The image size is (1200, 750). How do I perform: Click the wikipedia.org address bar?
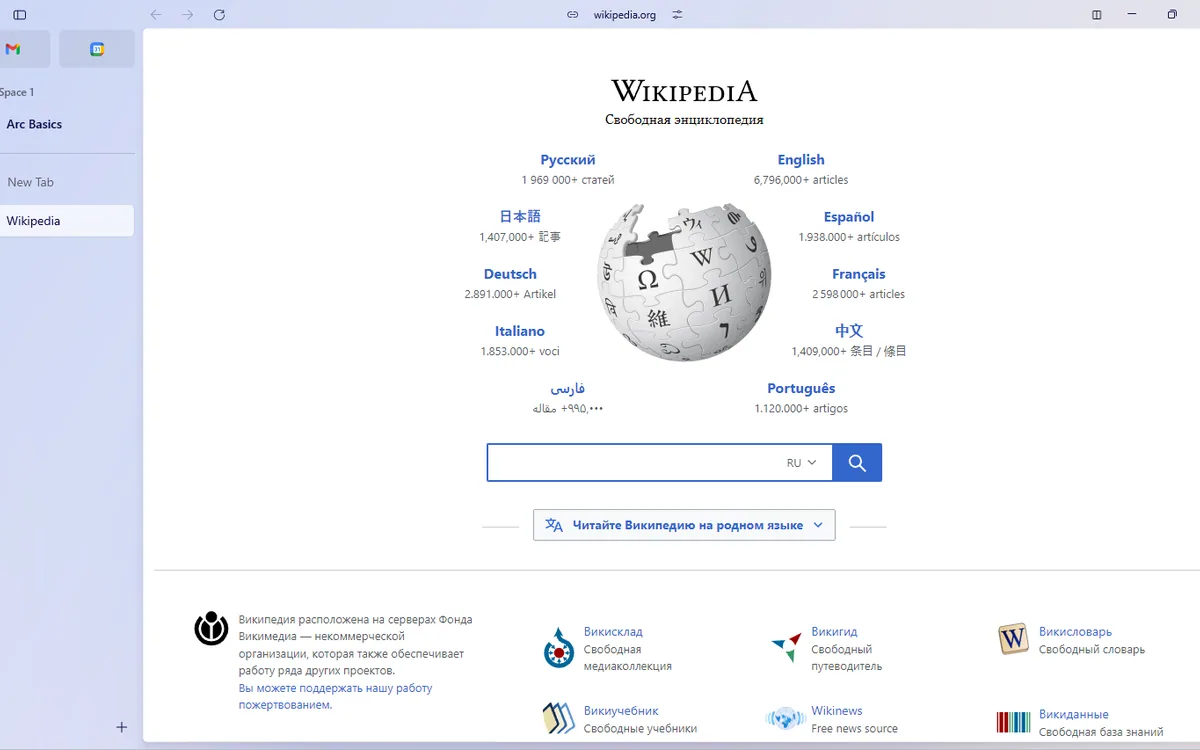pyautogui.click(x=625, y=15)
